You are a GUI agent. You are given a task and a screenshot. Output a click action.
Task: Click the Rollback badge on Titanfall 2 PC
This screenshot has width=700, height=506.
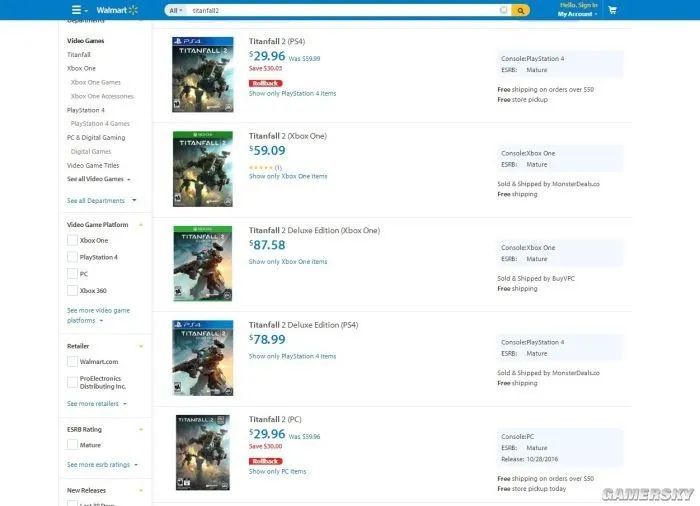click(265, 461)
